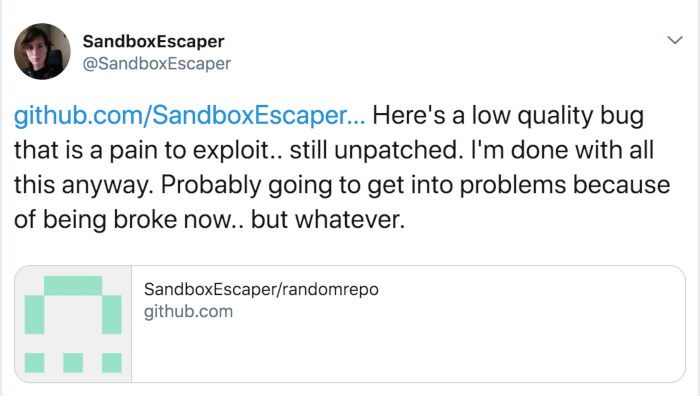Open the SandboxEscaper/randomrepo card title
The height and width of the screenshot is (396, 700).
click(261, 289)
